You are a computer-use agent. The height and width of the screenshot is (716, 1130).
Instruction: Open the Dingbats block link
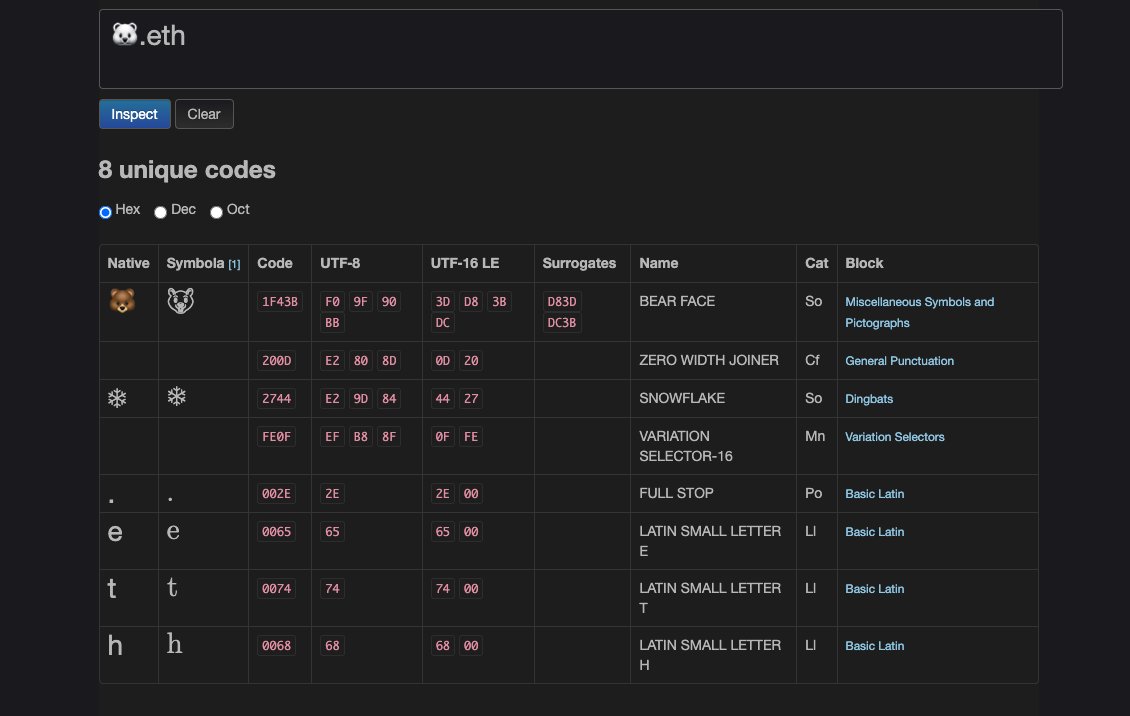click(869, 398)
